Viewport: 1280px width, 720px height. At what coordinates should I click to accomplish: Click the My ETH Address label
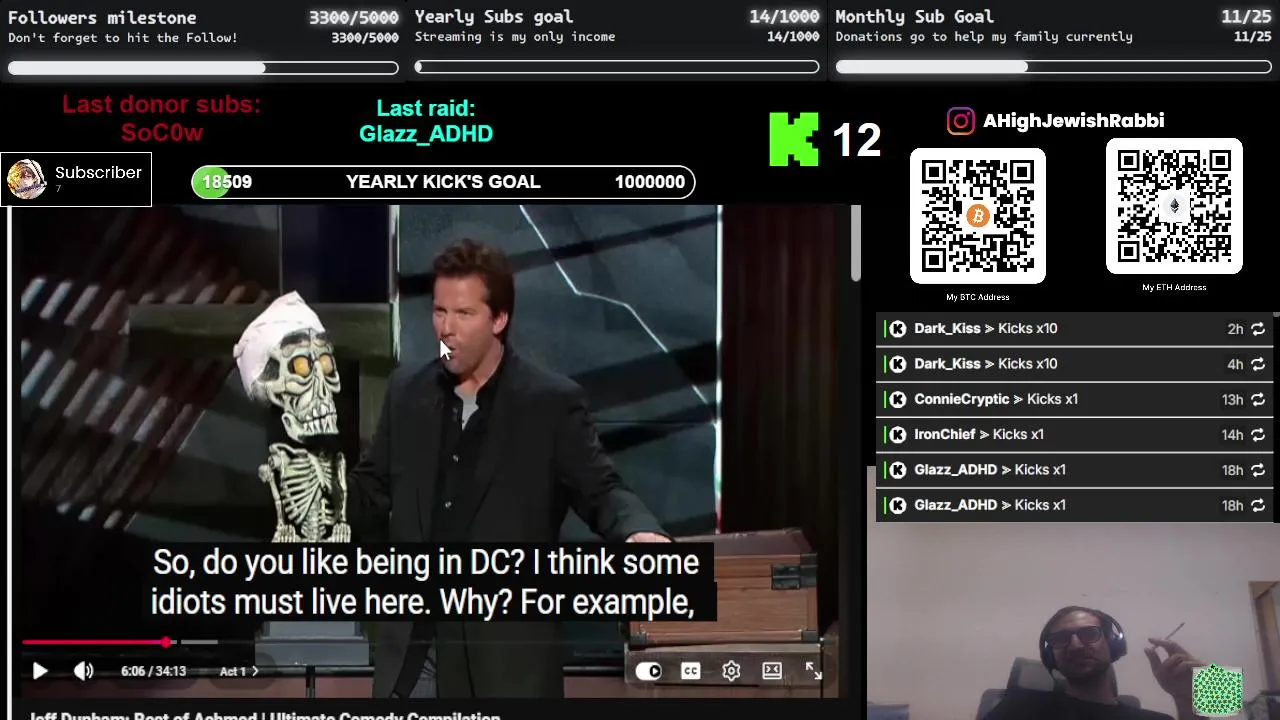click(x=1174, y=287)
